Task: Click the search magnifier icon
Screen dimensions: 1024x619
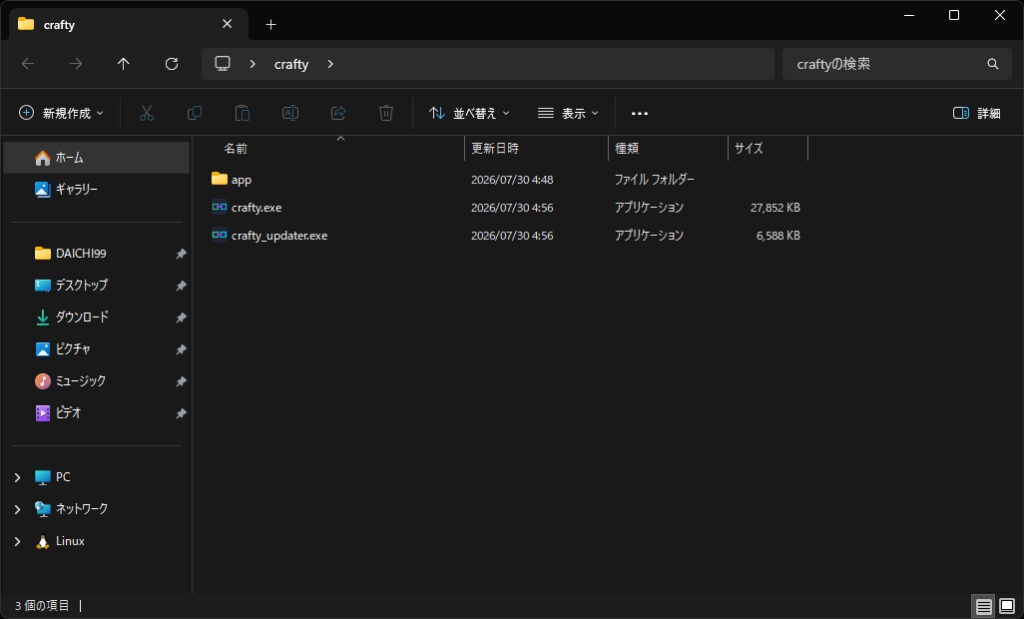Action: [993, 64]
